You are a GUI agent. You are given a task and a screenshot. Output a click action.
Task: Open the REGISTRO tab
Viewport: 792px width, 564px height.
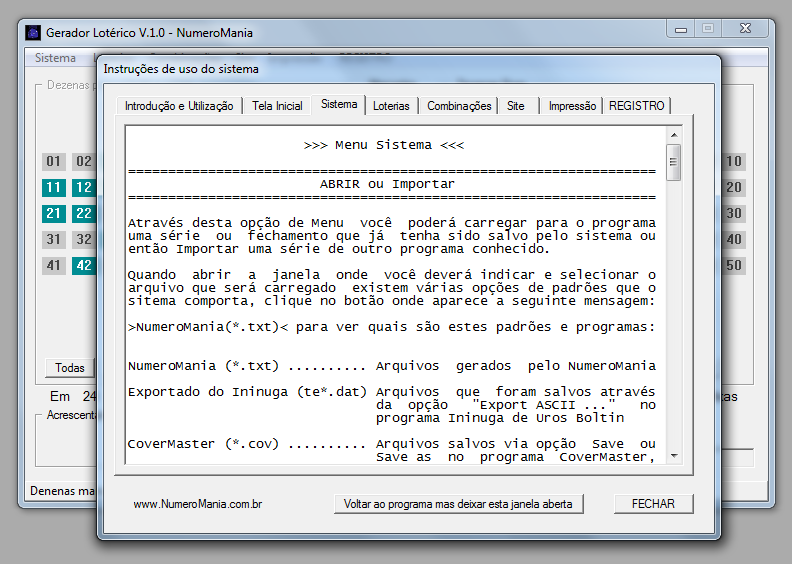coord(636,106)
